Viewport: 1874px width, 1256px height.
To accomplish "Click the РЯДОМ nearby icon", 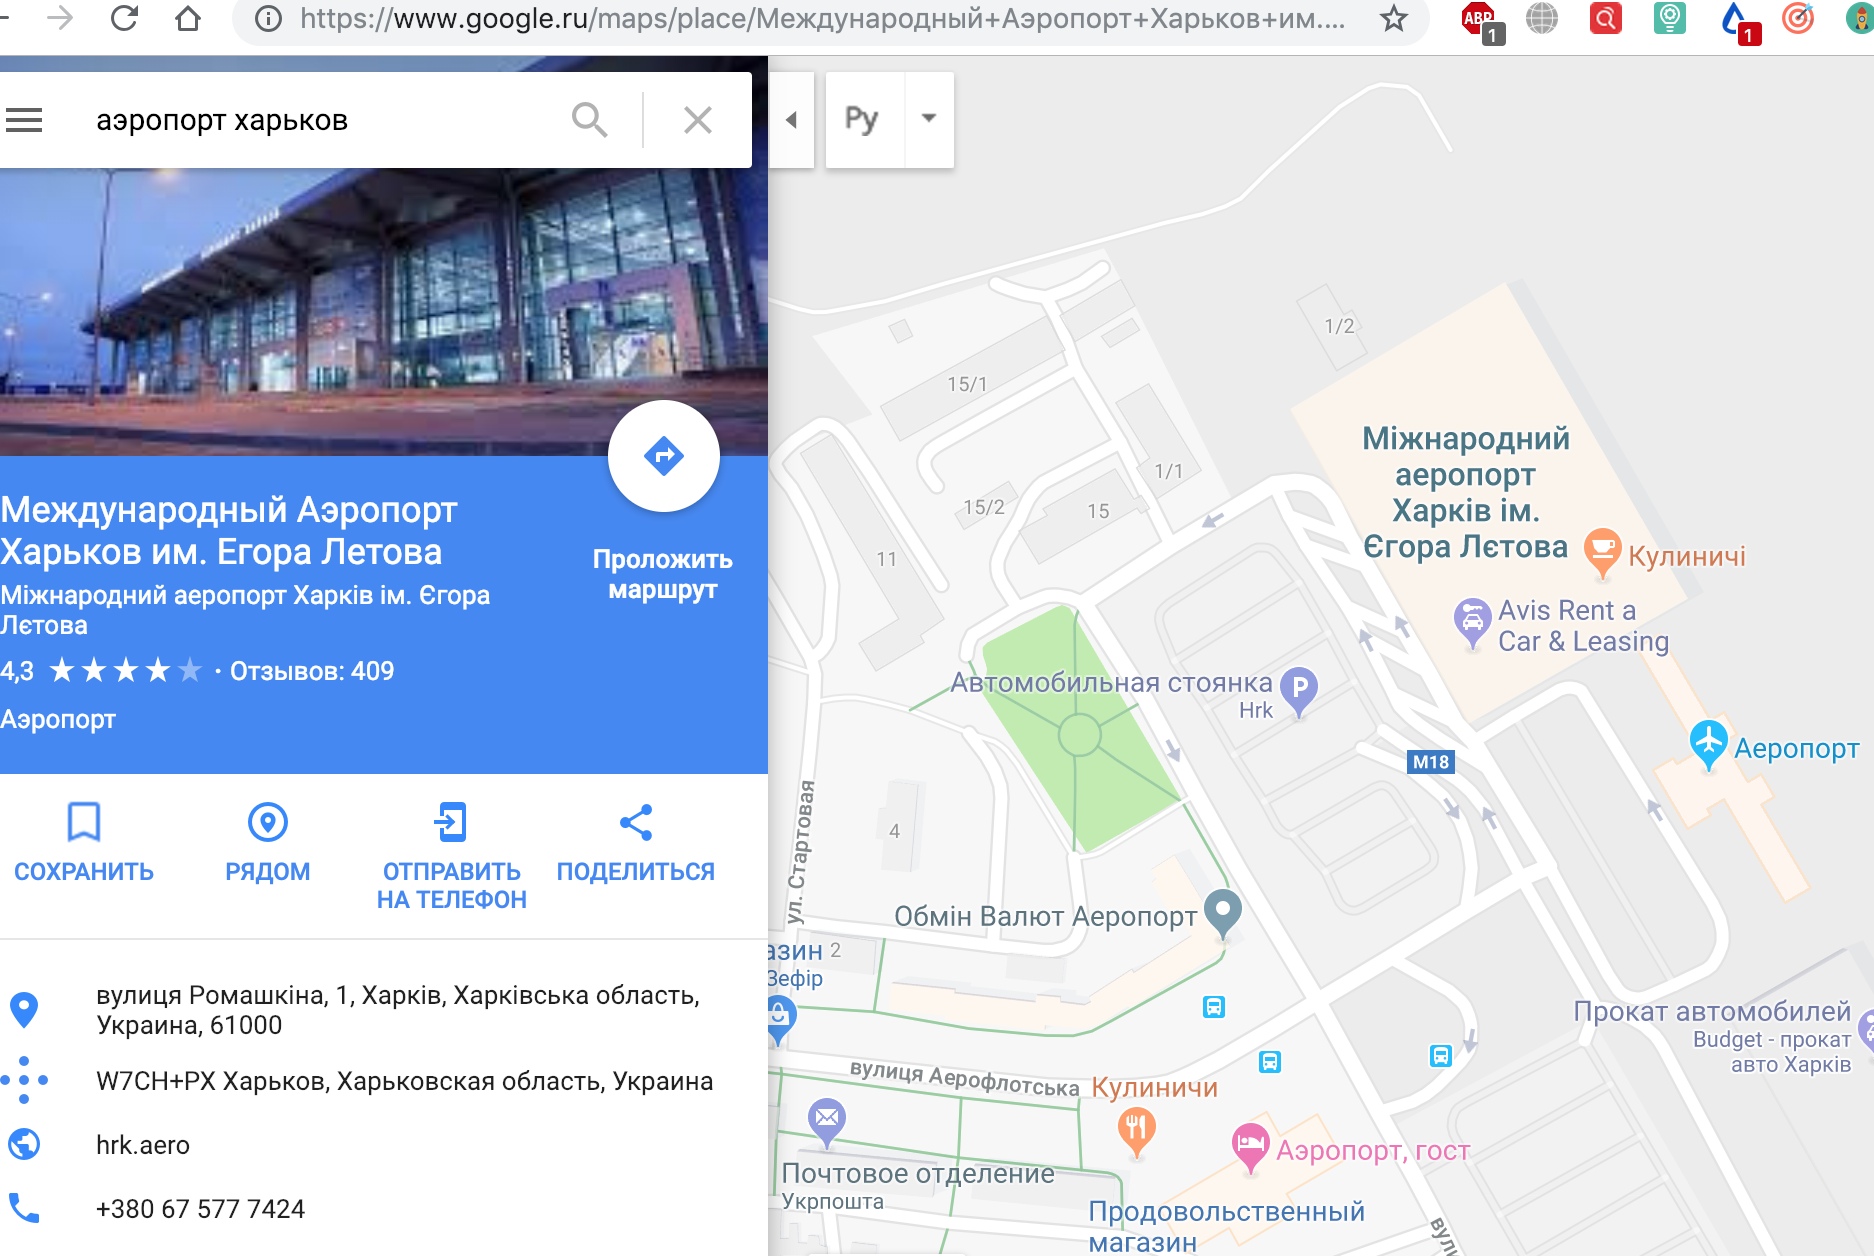I will (x=268, y=822).
